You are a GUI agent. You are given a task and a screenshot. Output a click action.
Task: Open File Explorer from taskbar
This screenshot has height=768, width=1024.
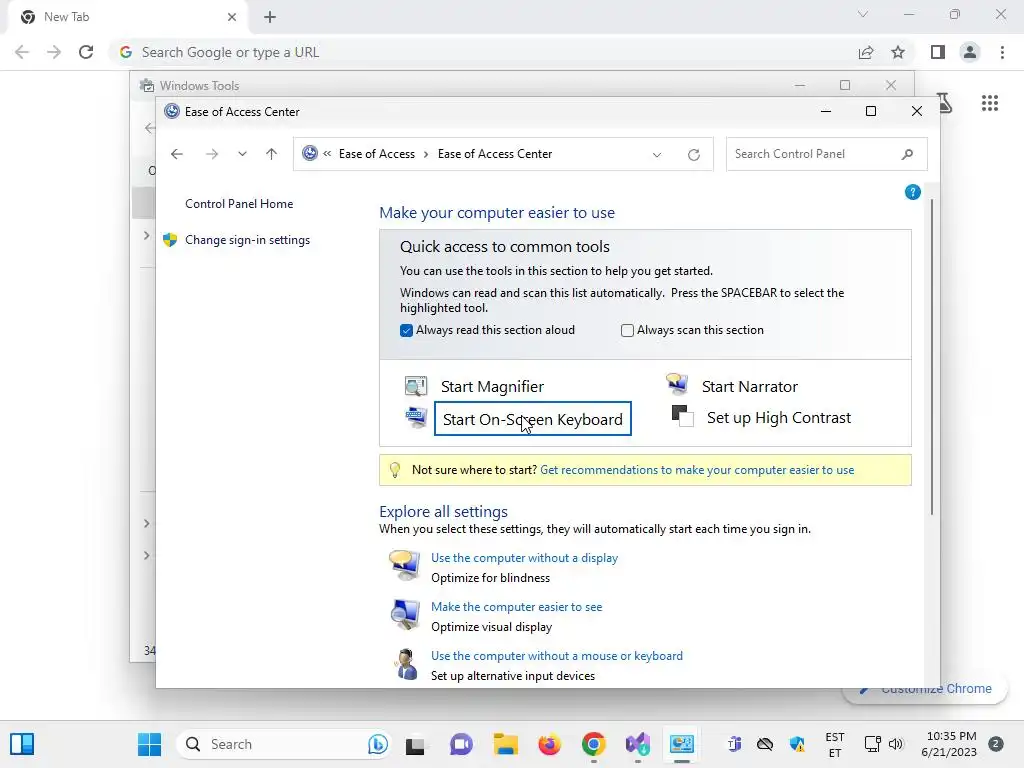[505, 744]
